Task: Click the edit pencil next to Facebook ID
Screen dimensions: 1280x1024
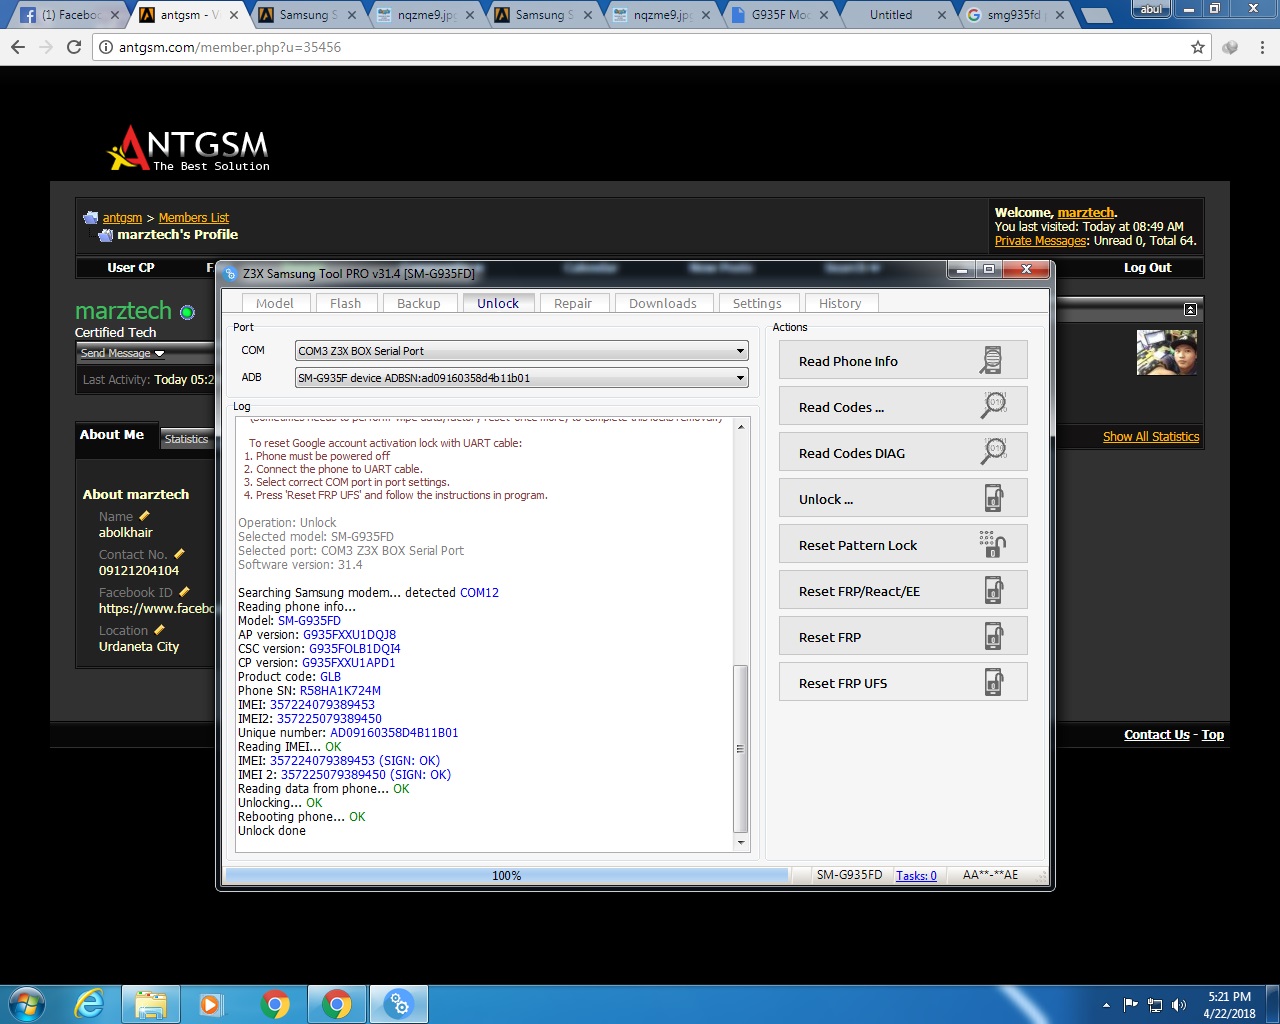Action: tap(184, 592)
